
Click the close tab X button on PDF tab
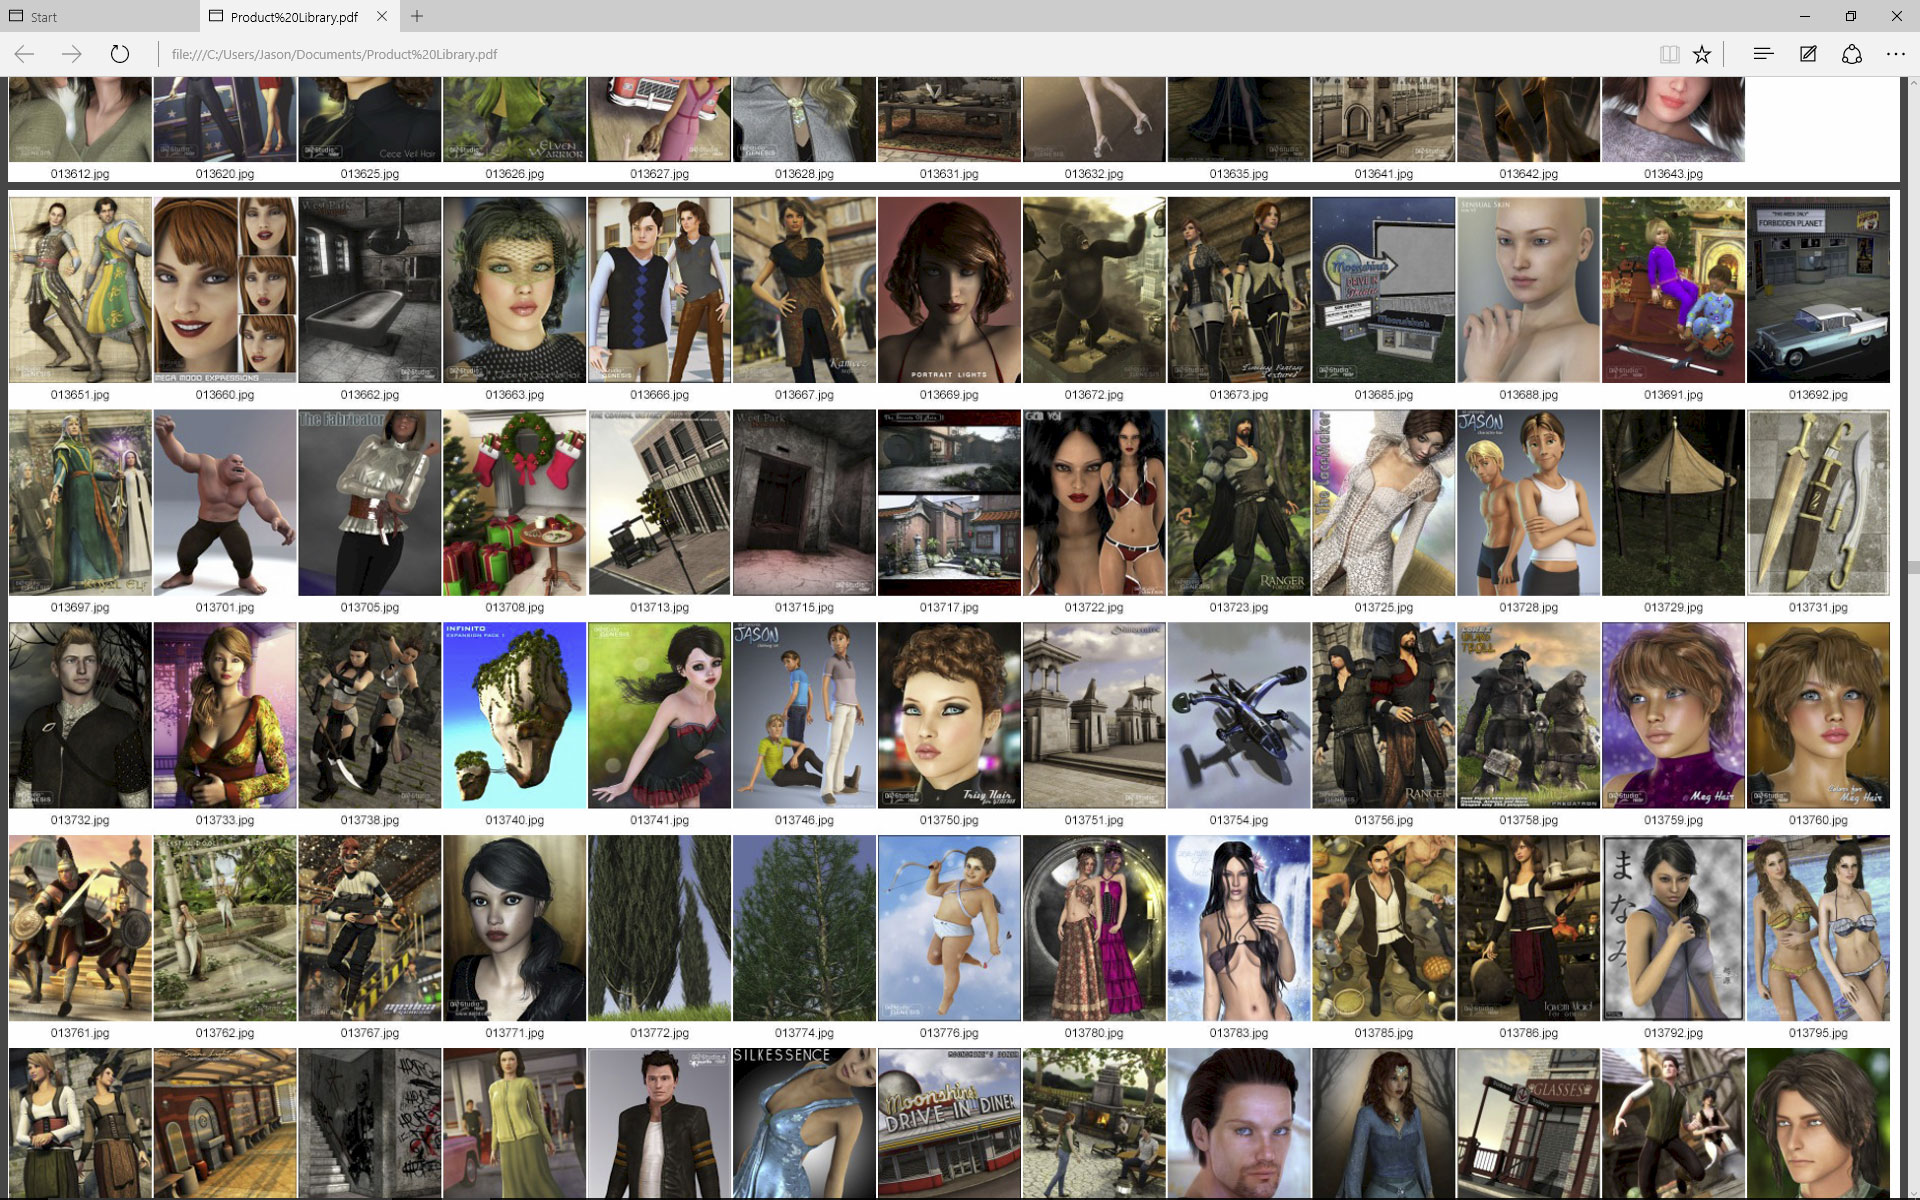click(382, 15)
